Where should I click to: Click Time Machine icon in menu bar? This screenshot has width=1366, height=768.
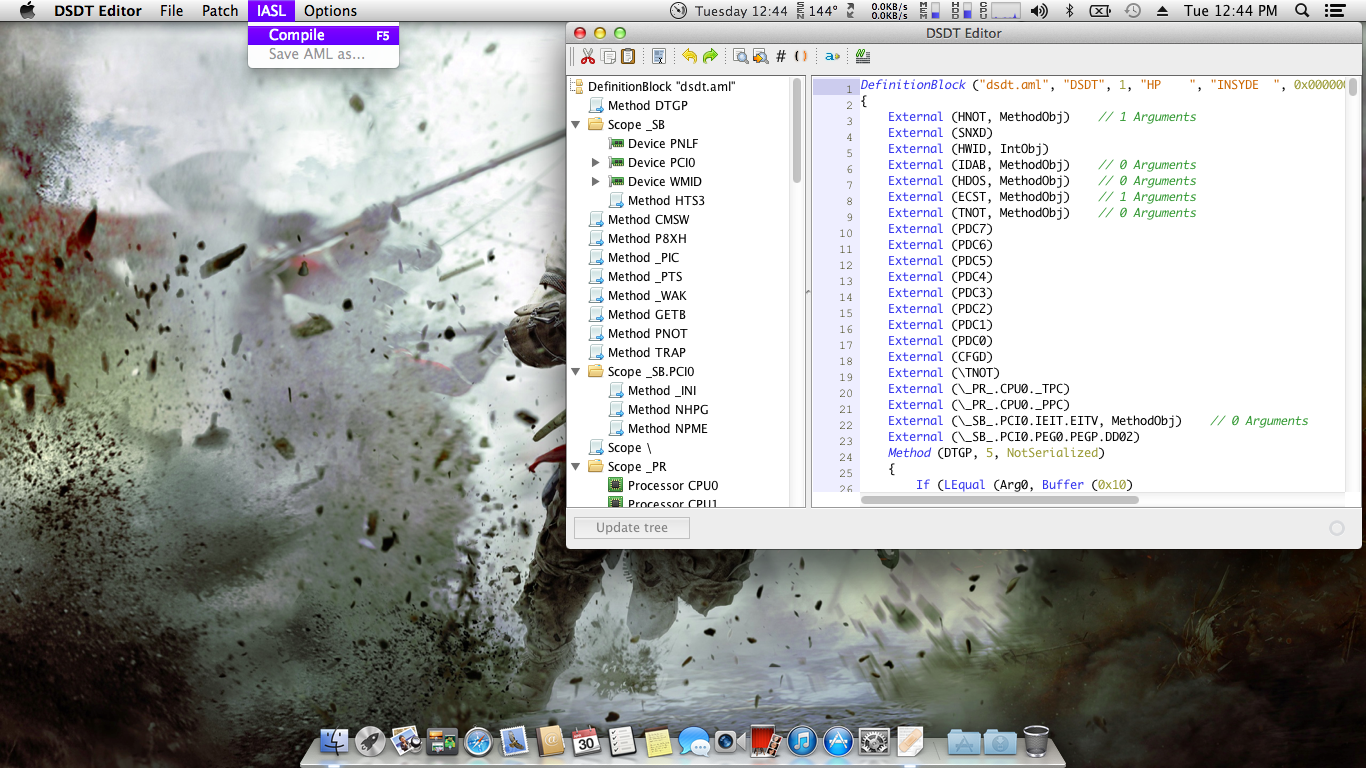click(x=1133, y=11)
